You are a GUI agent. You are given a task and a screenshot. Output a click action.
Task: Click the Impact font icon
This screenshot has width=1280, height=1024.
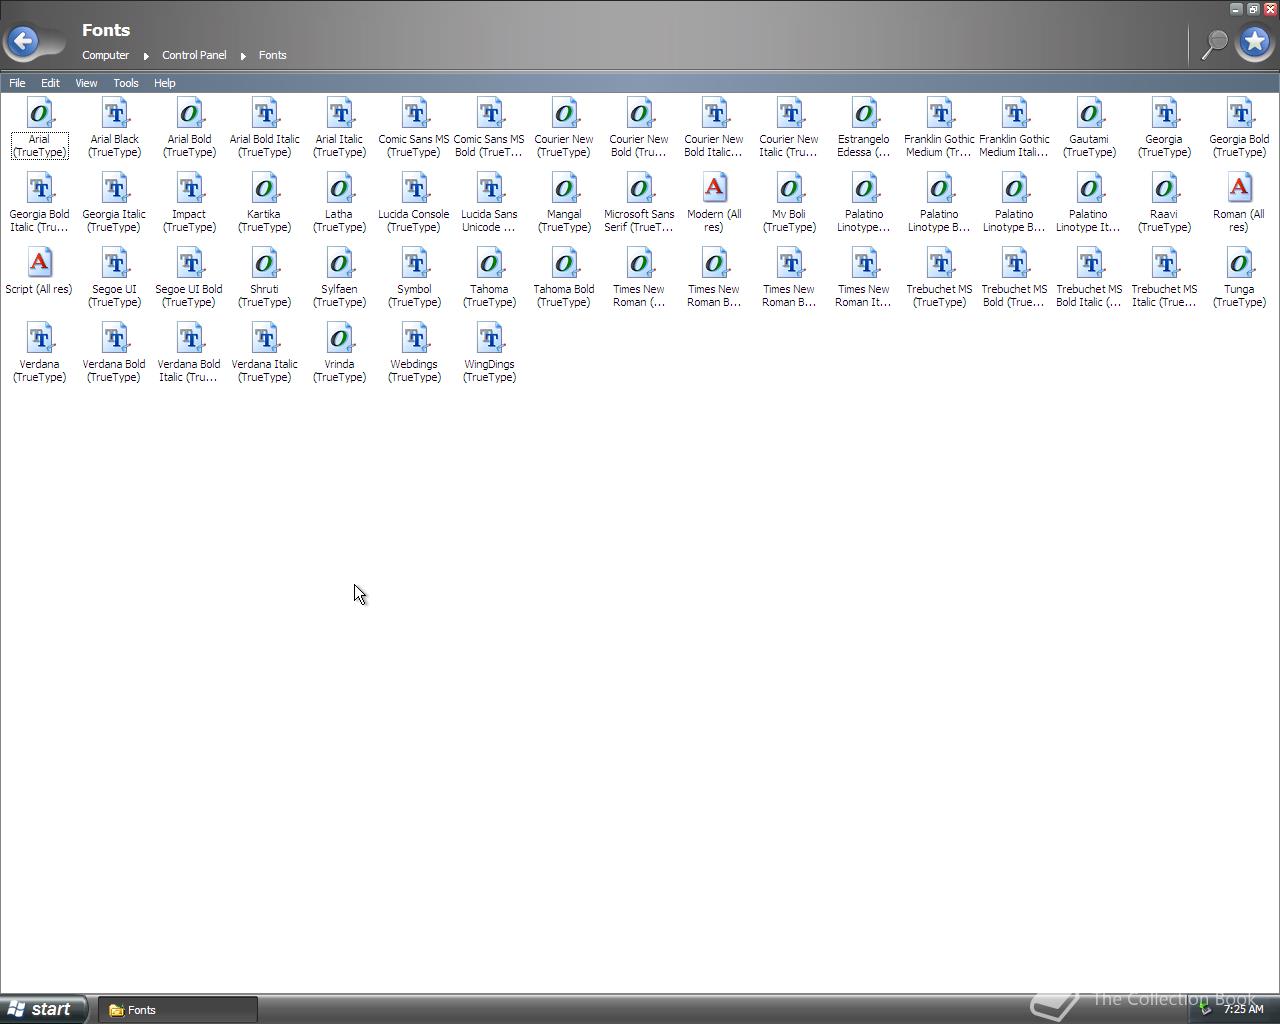[x=190, y=188]
